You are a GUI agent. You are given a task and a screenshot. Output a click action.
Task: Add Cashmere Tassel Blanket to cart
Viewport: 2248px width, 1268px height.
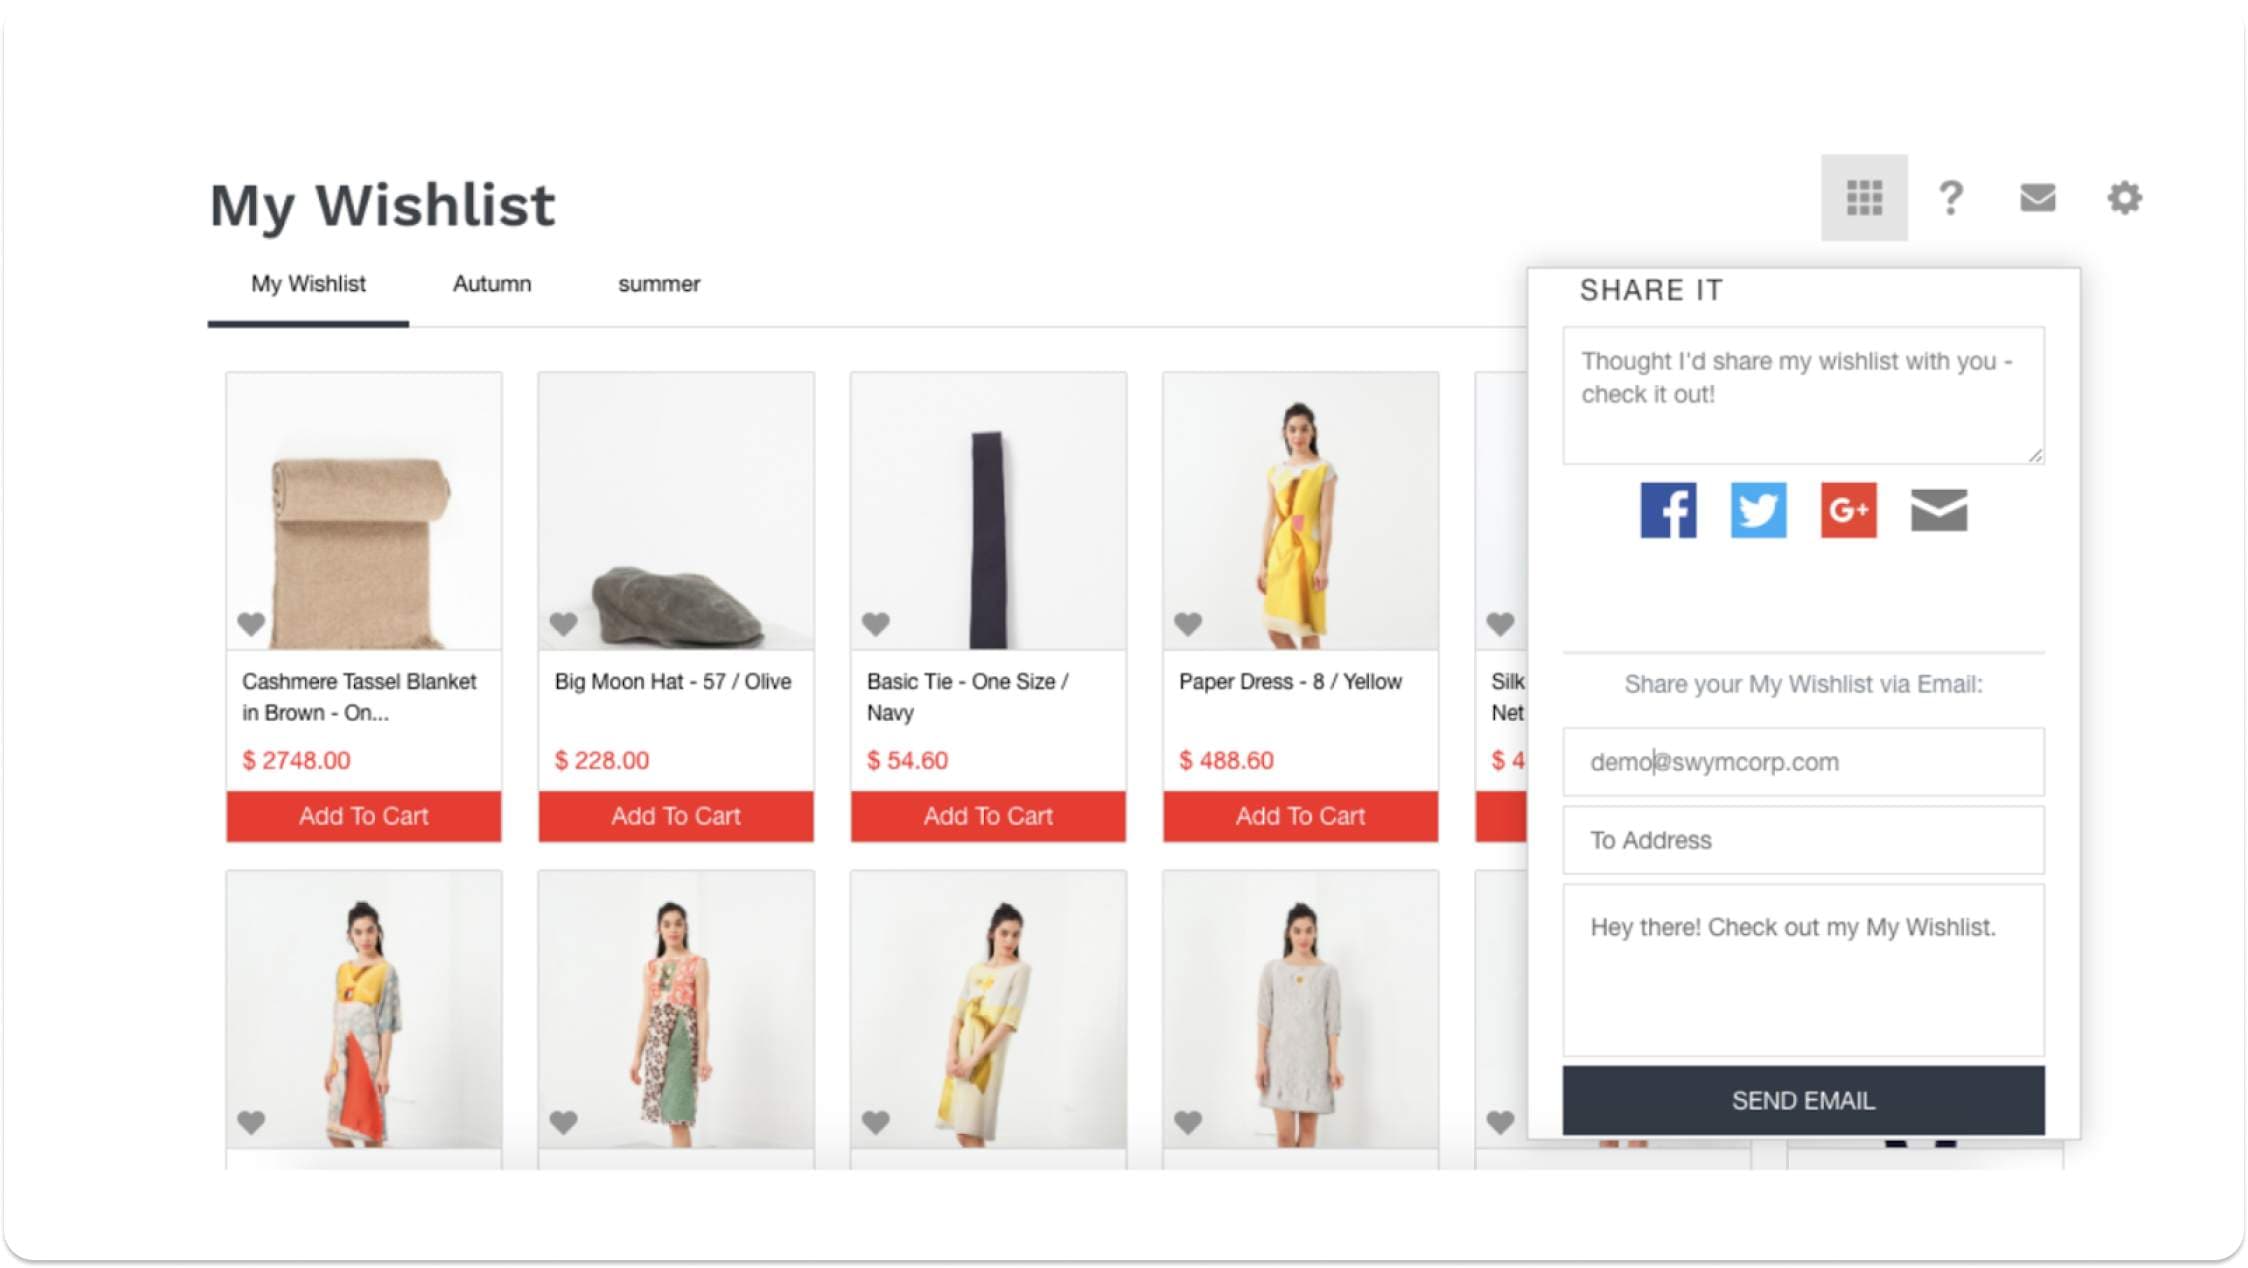click(x=363, y=816)
